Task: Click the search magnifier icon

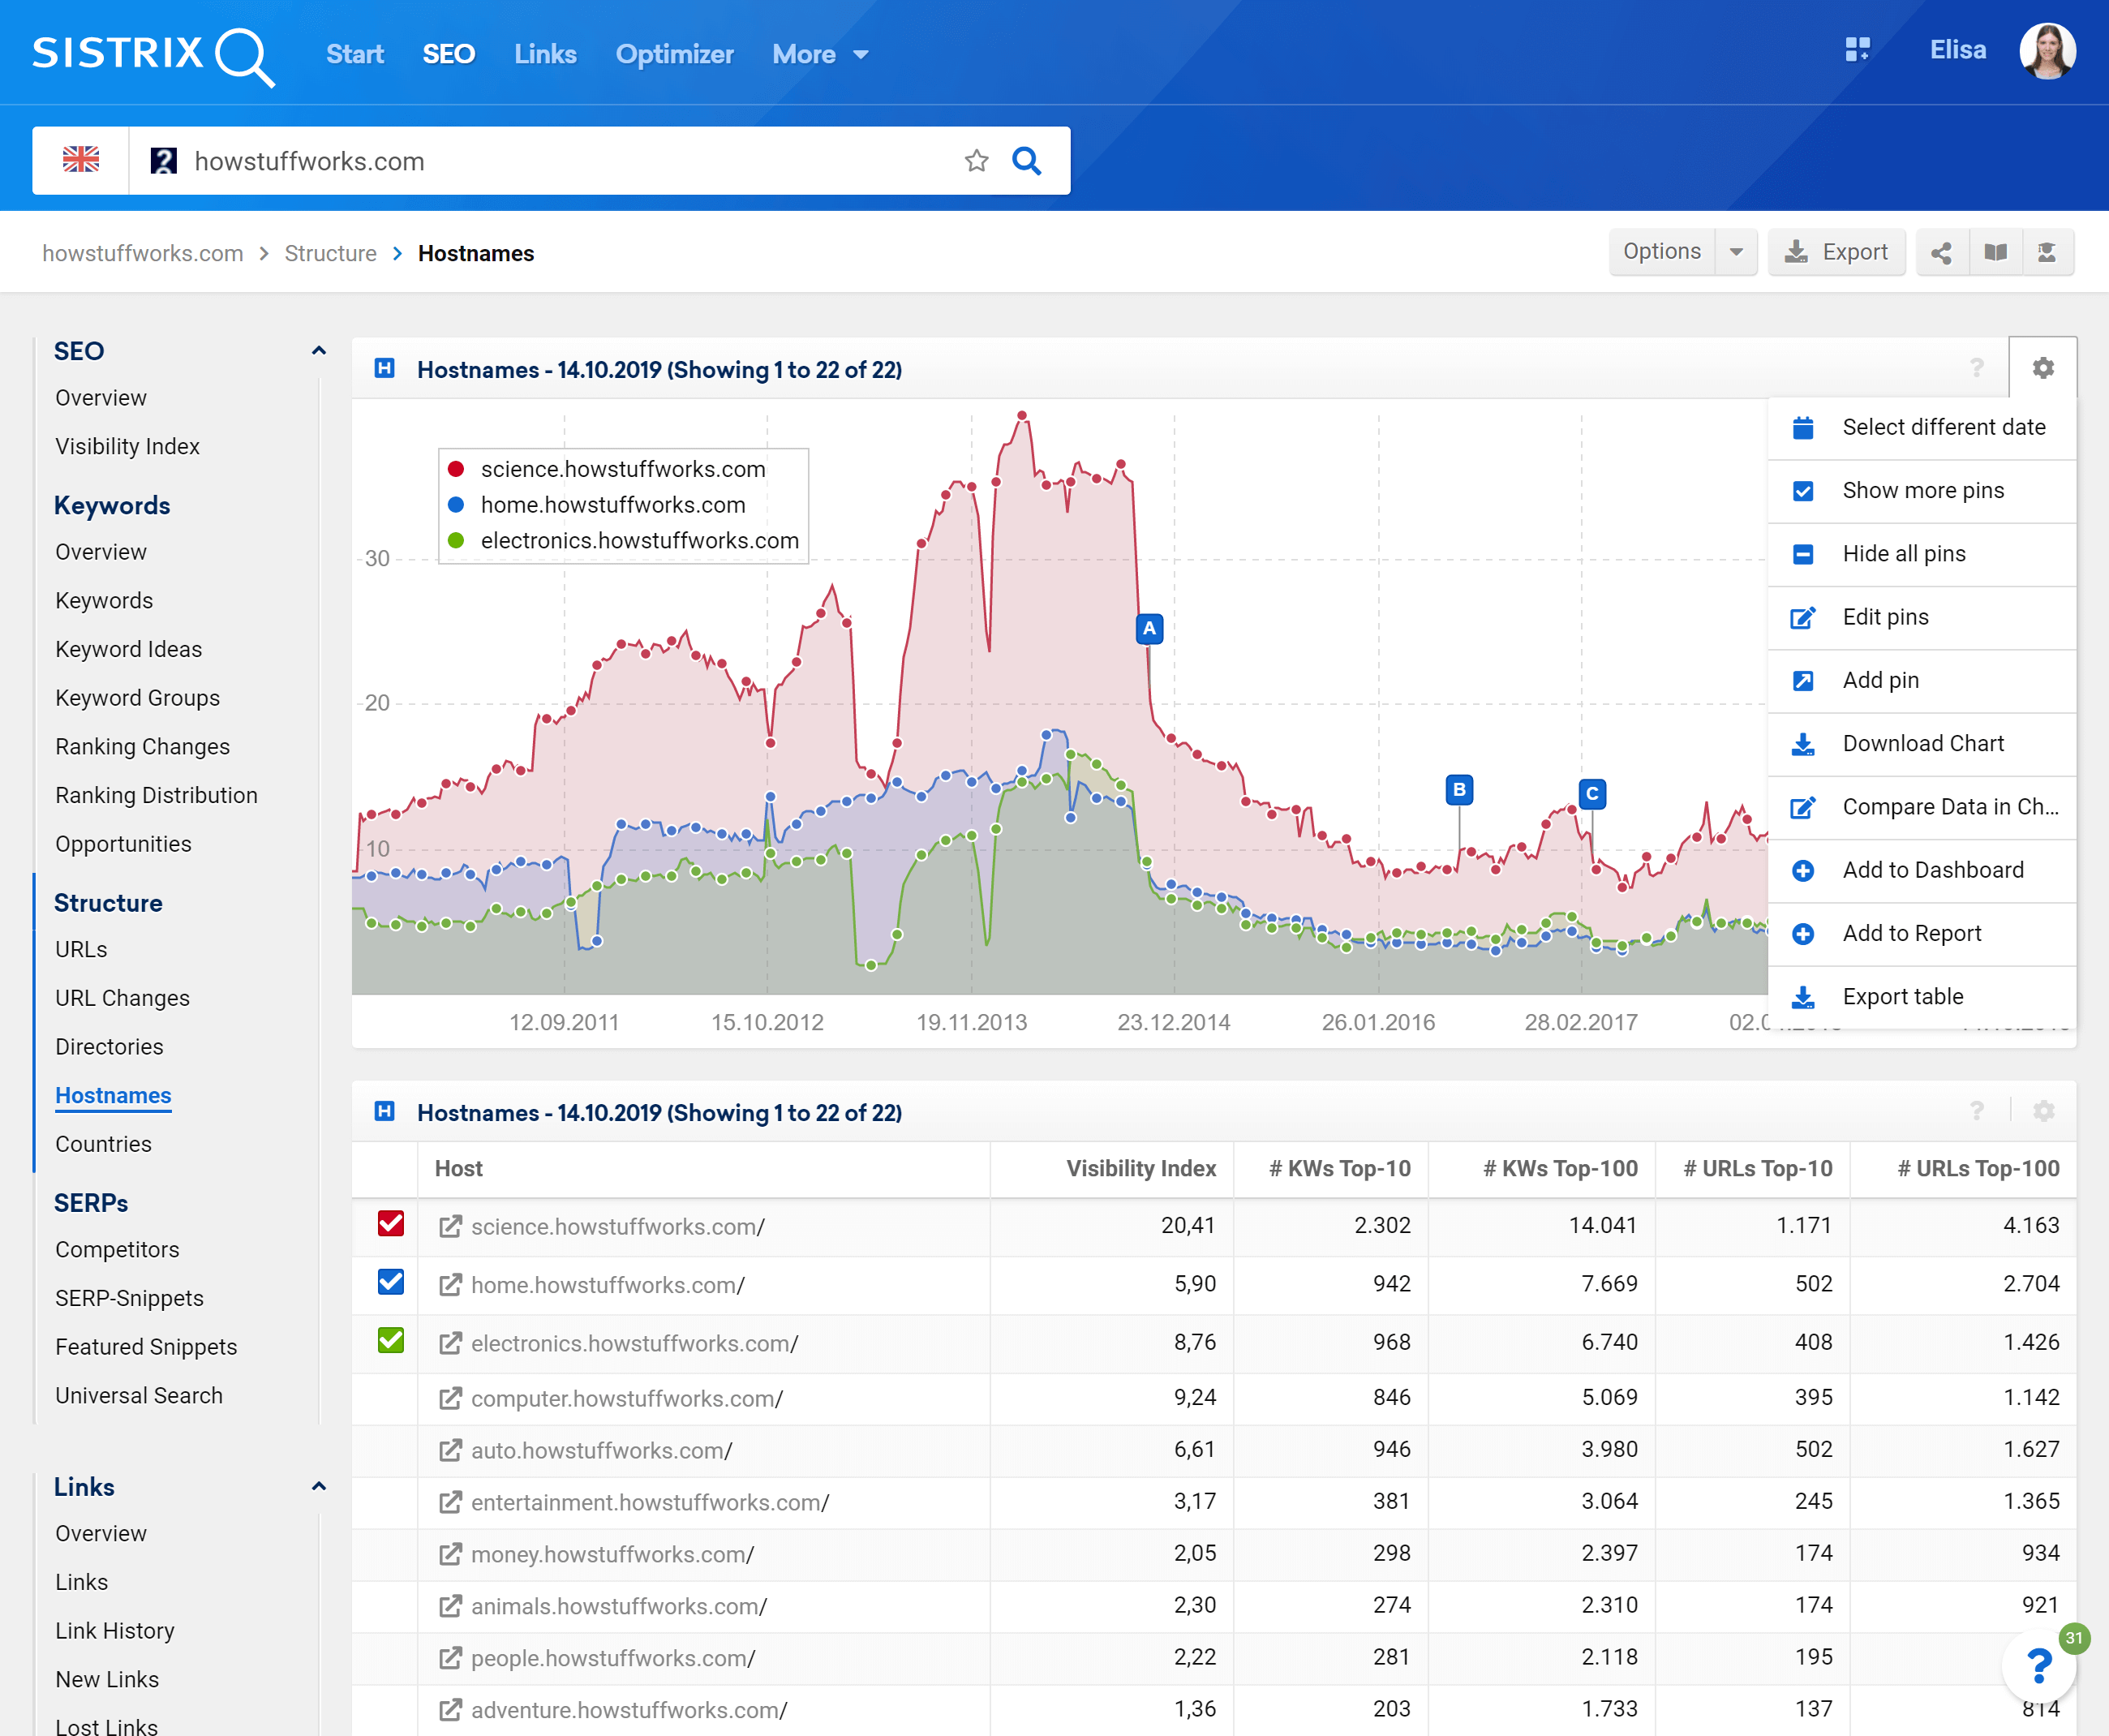Action: click(x=1027, y=161)
